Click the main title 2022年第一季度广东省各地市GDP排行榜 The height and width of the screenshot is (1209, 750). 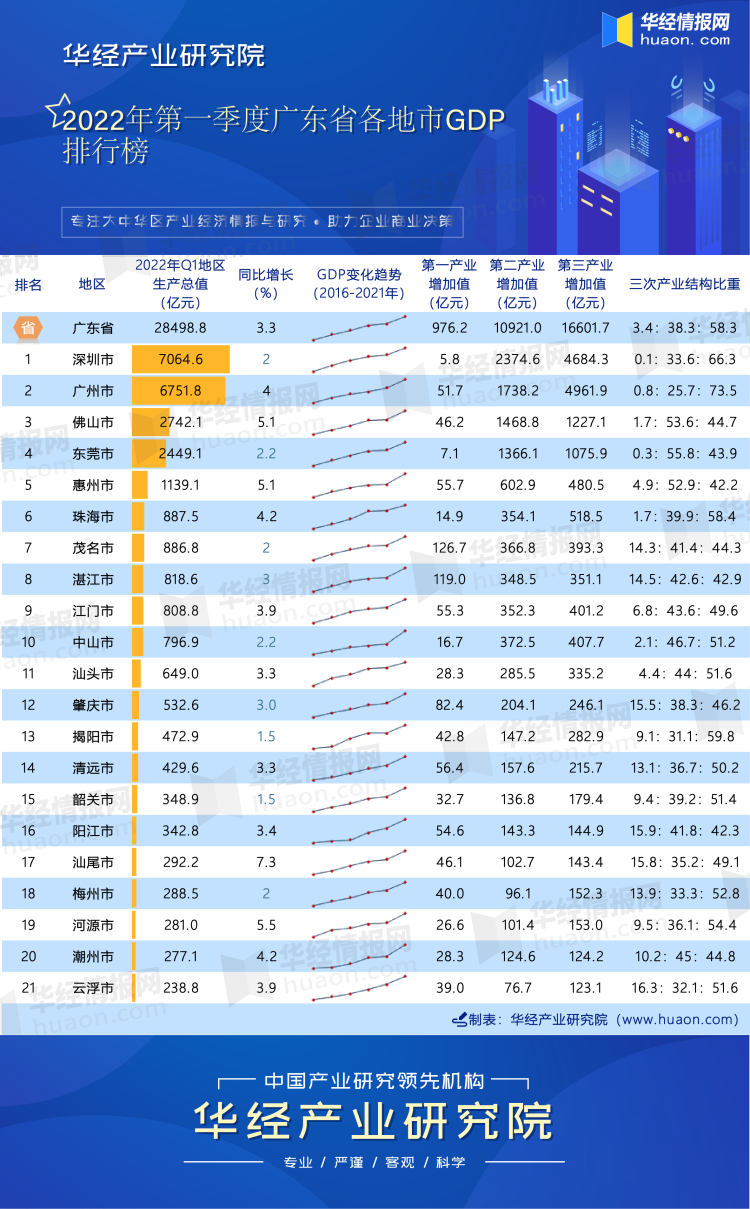[284, 136]
